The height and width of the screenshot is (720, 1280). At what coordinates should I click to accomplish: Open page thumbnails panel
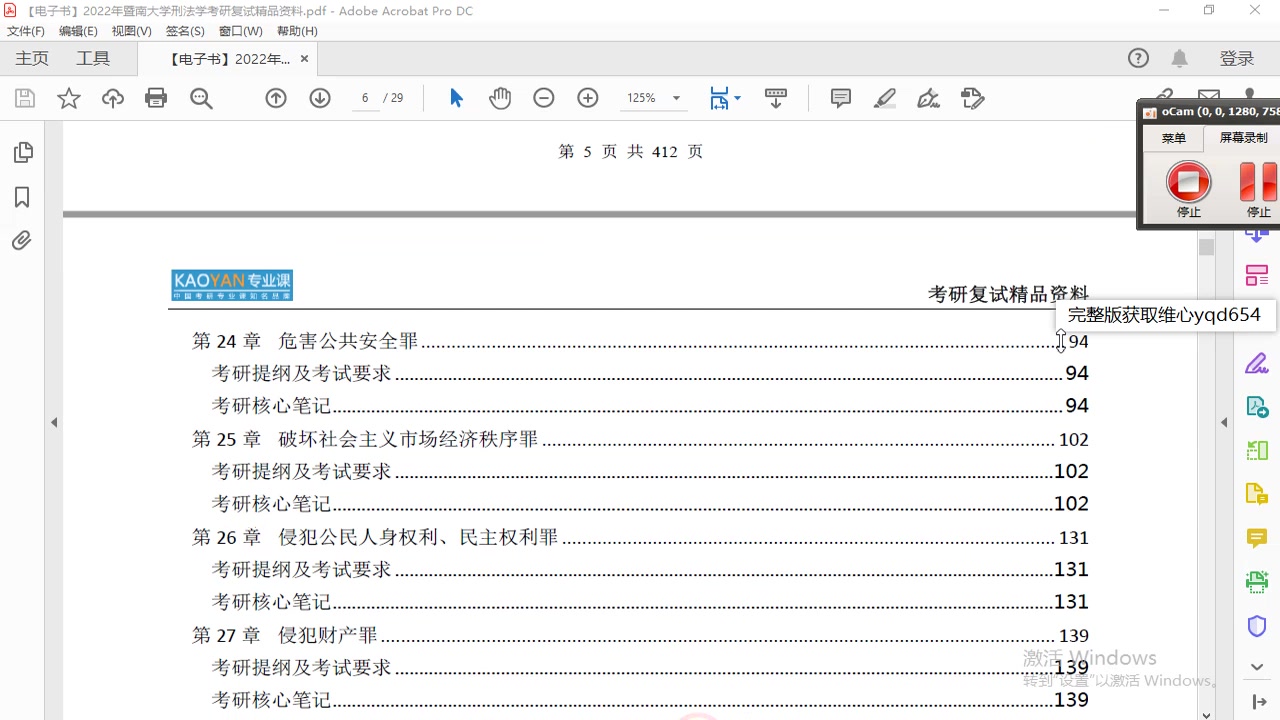pyautogui.click(x=22, y=152)
